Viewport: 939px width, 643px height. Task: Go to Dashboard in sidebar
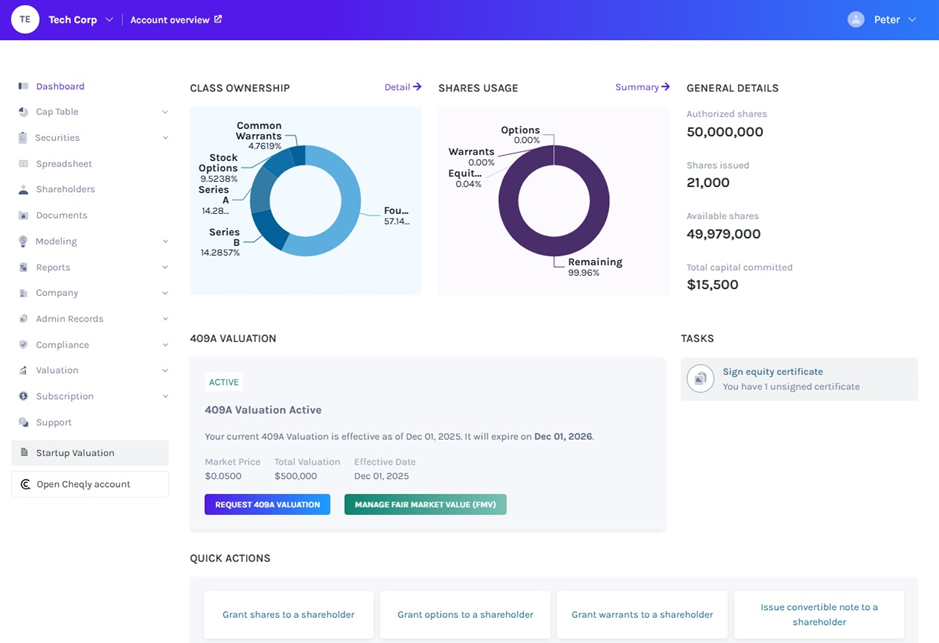click(60, 86)
